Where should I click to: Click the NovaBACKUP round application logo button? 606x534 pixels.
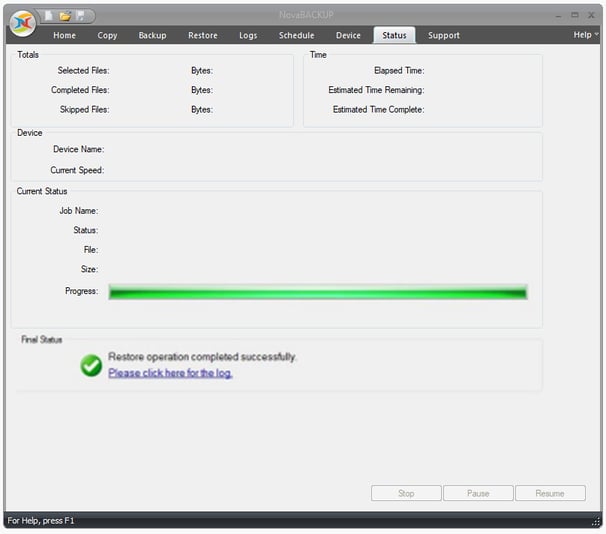pyautogui.click(x=23, y=24)
